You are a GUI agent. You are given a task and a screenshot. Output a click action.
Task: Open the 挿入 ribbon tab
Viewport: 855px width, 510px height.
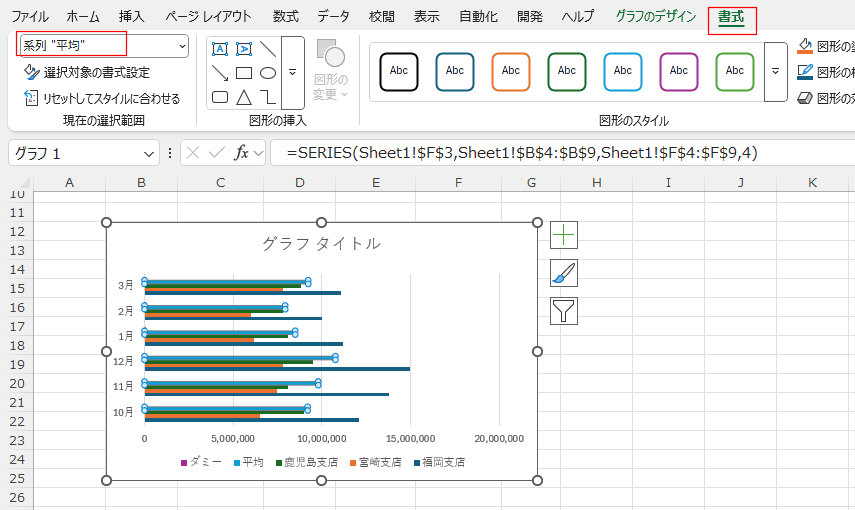point(131,17)
